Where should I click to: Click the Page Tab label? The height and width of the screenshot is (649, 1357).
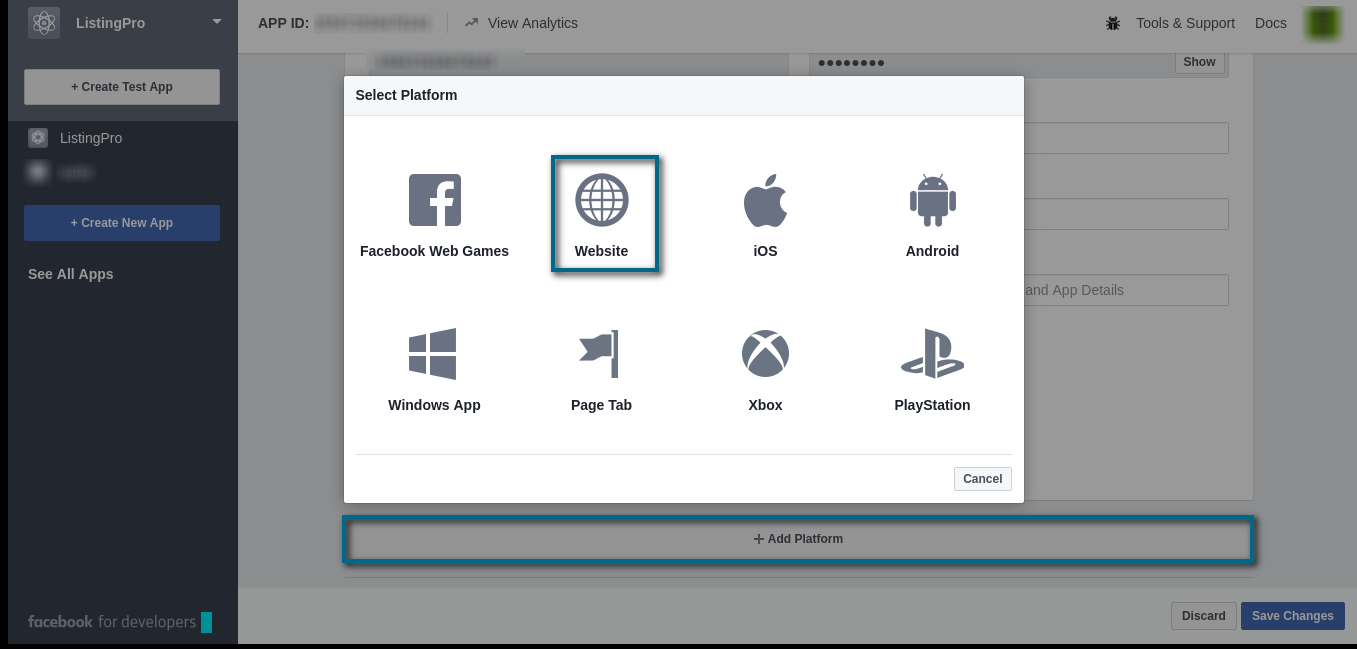(x=602, y=405)
